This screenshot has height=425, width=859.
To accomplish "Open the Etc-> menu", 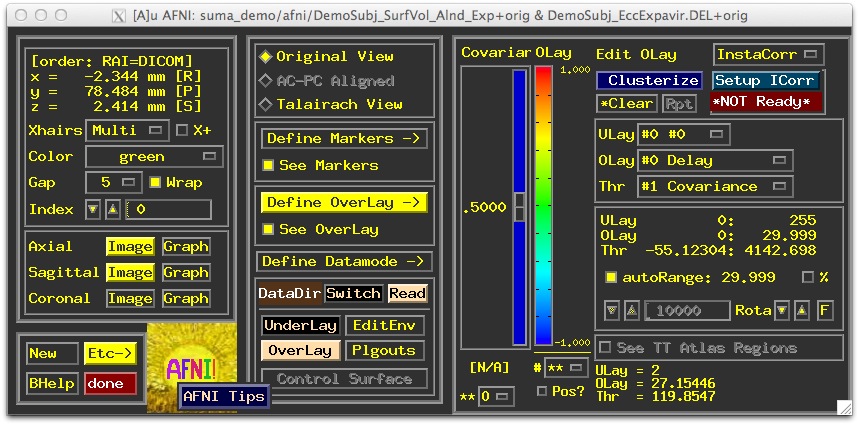I will (x=110, y=354).
